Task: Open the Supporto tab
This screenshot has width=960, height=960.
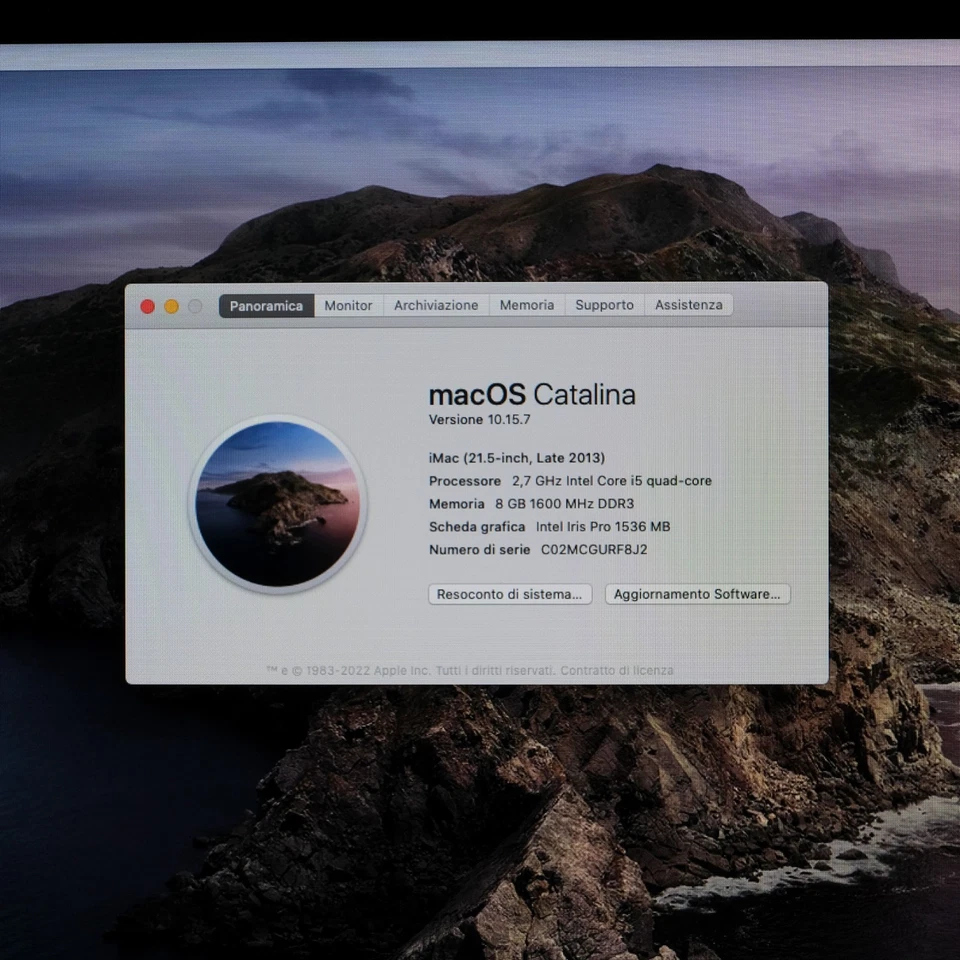Action: tap(604, 305)
